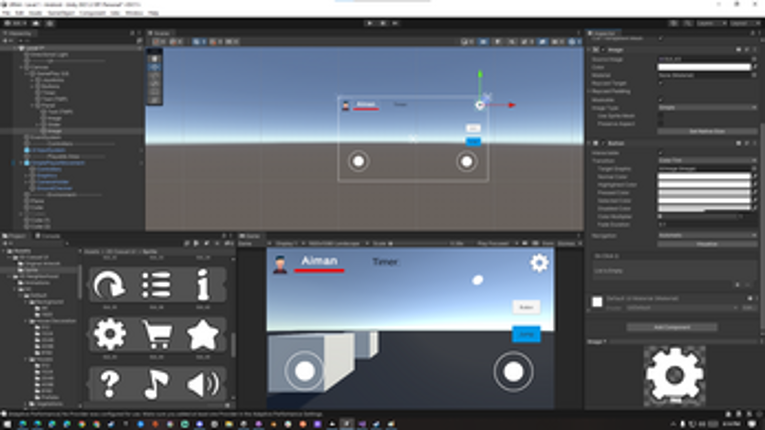Click the green Y axis gizmo arrow

480,74
